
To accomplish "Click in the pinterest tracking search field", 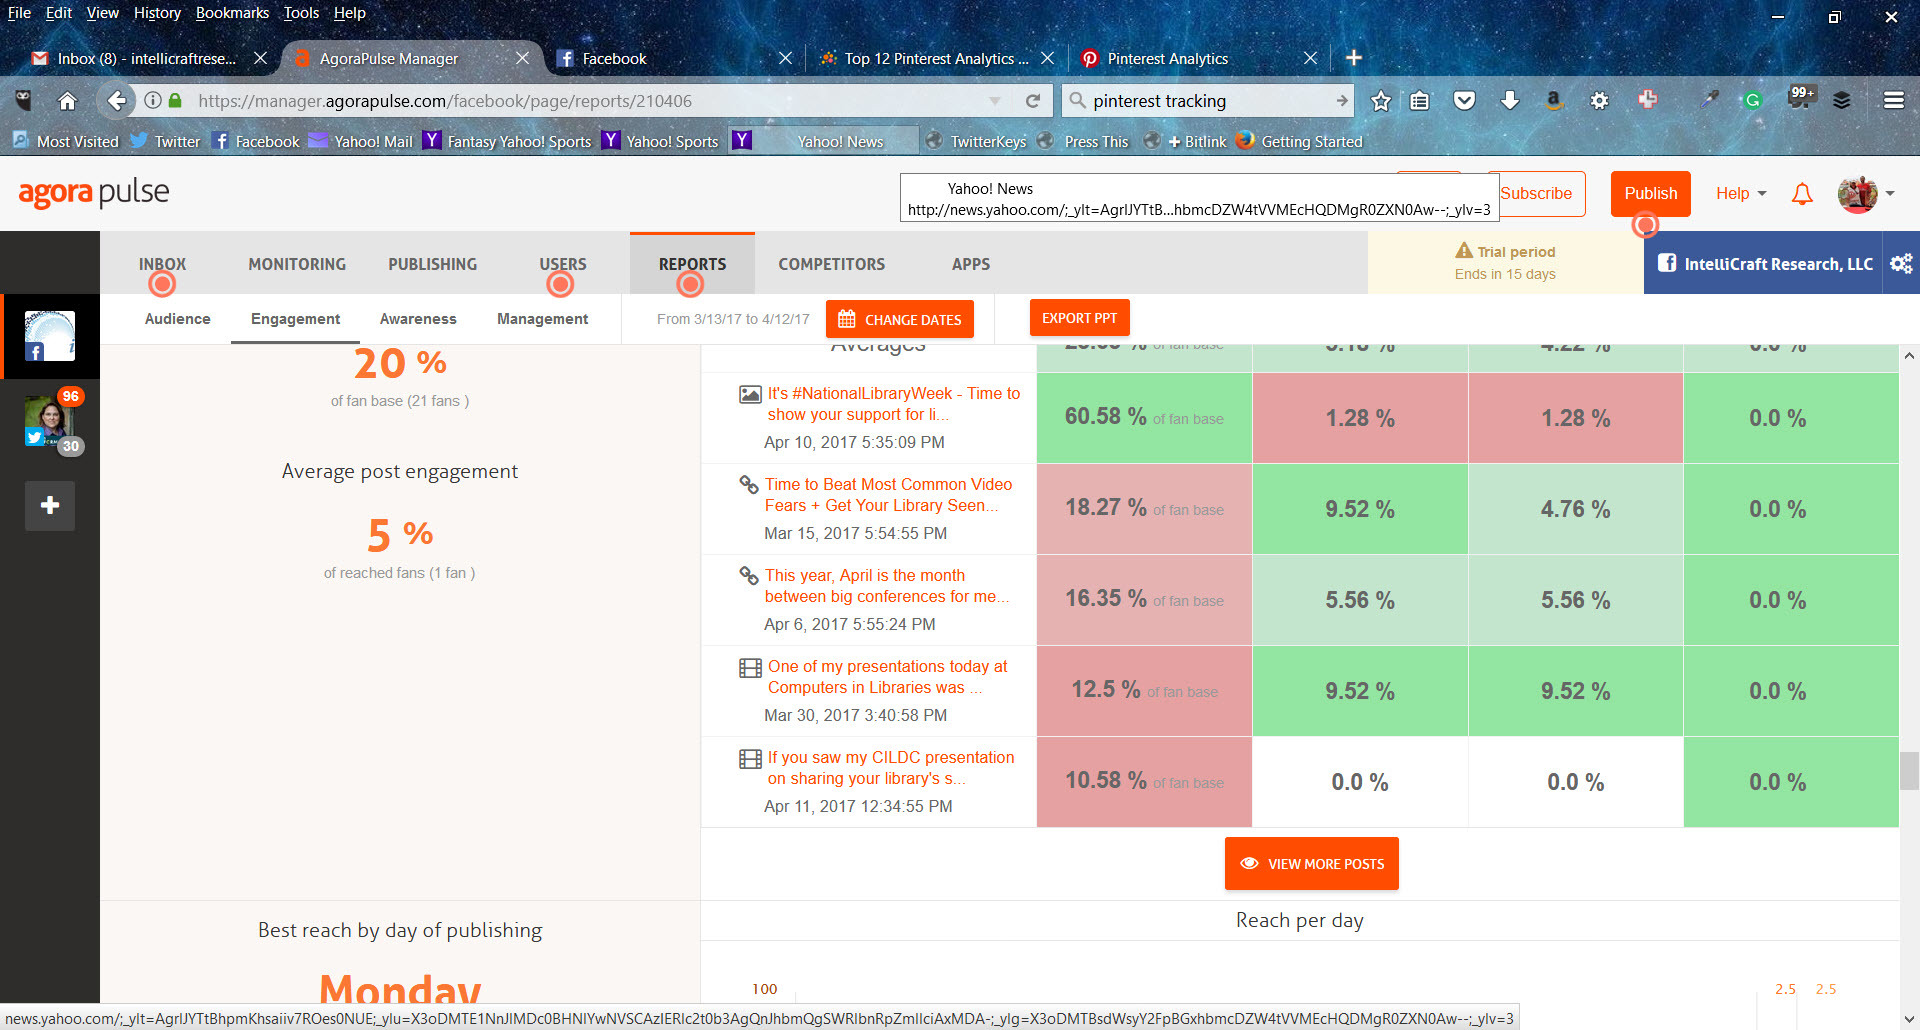I will click(1210, 101).
